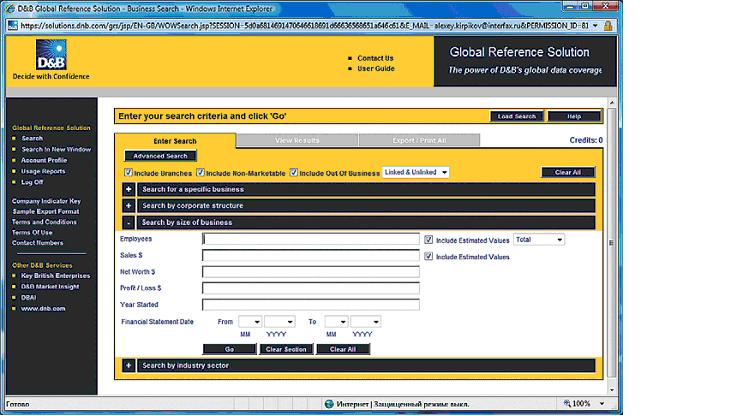Click the Help button

[574, 116]
